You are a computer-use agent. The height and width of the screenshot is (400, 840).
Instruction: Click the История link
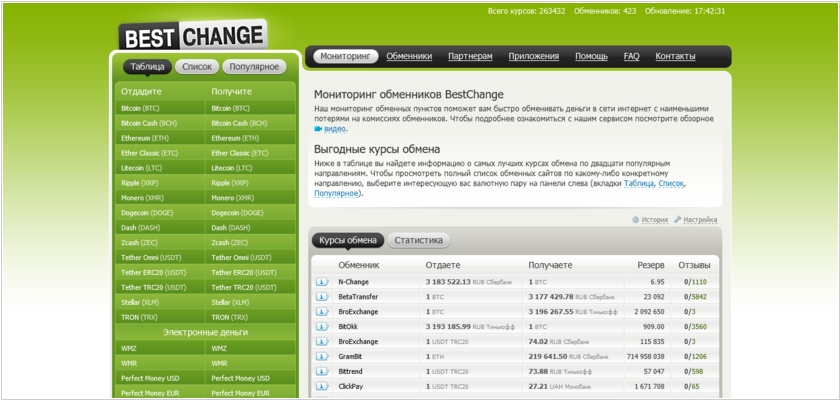click(x=655, y=220)
